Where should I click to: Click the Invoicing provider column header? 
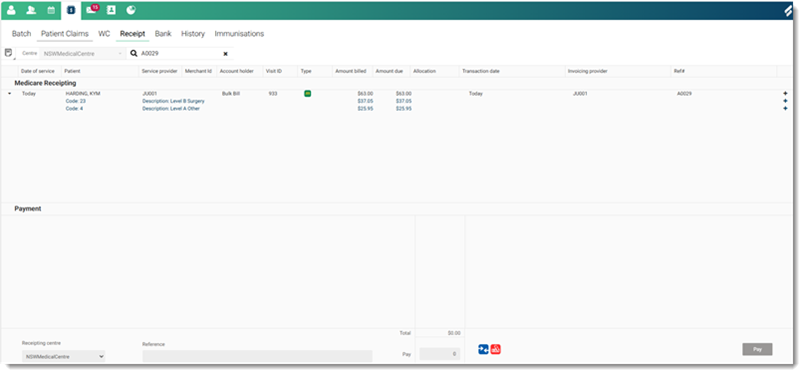(x=588, y=71)
